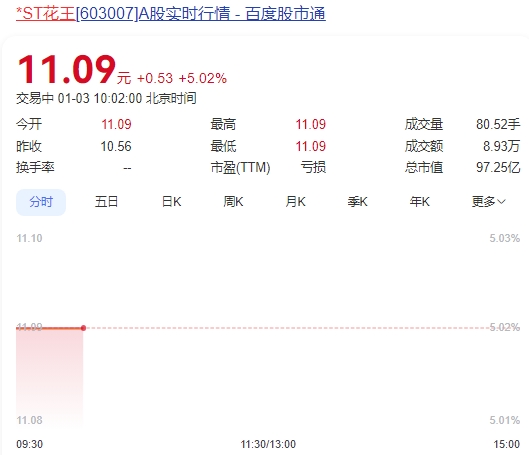Screen dimensions: 529x455
Task: Click the 总市值 value 97.25亿
Action: coord(498,168)
